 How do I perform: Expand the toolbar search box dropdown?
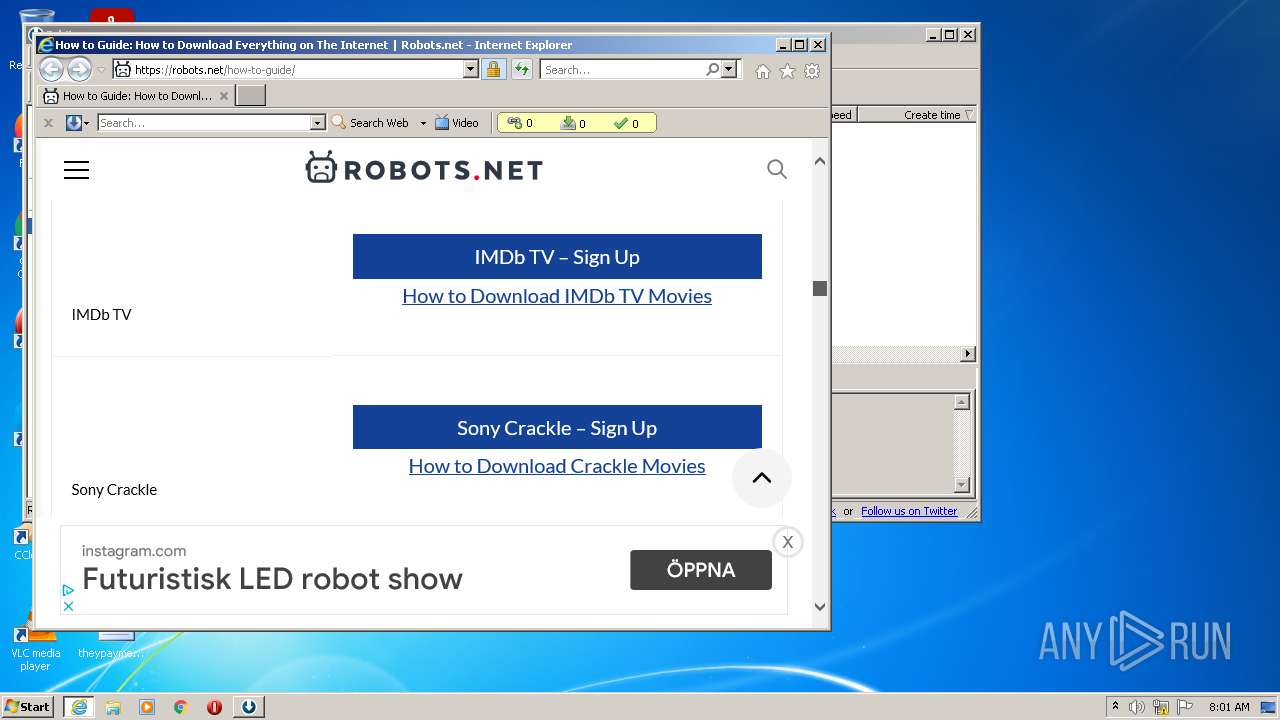(x=318, y=123)
